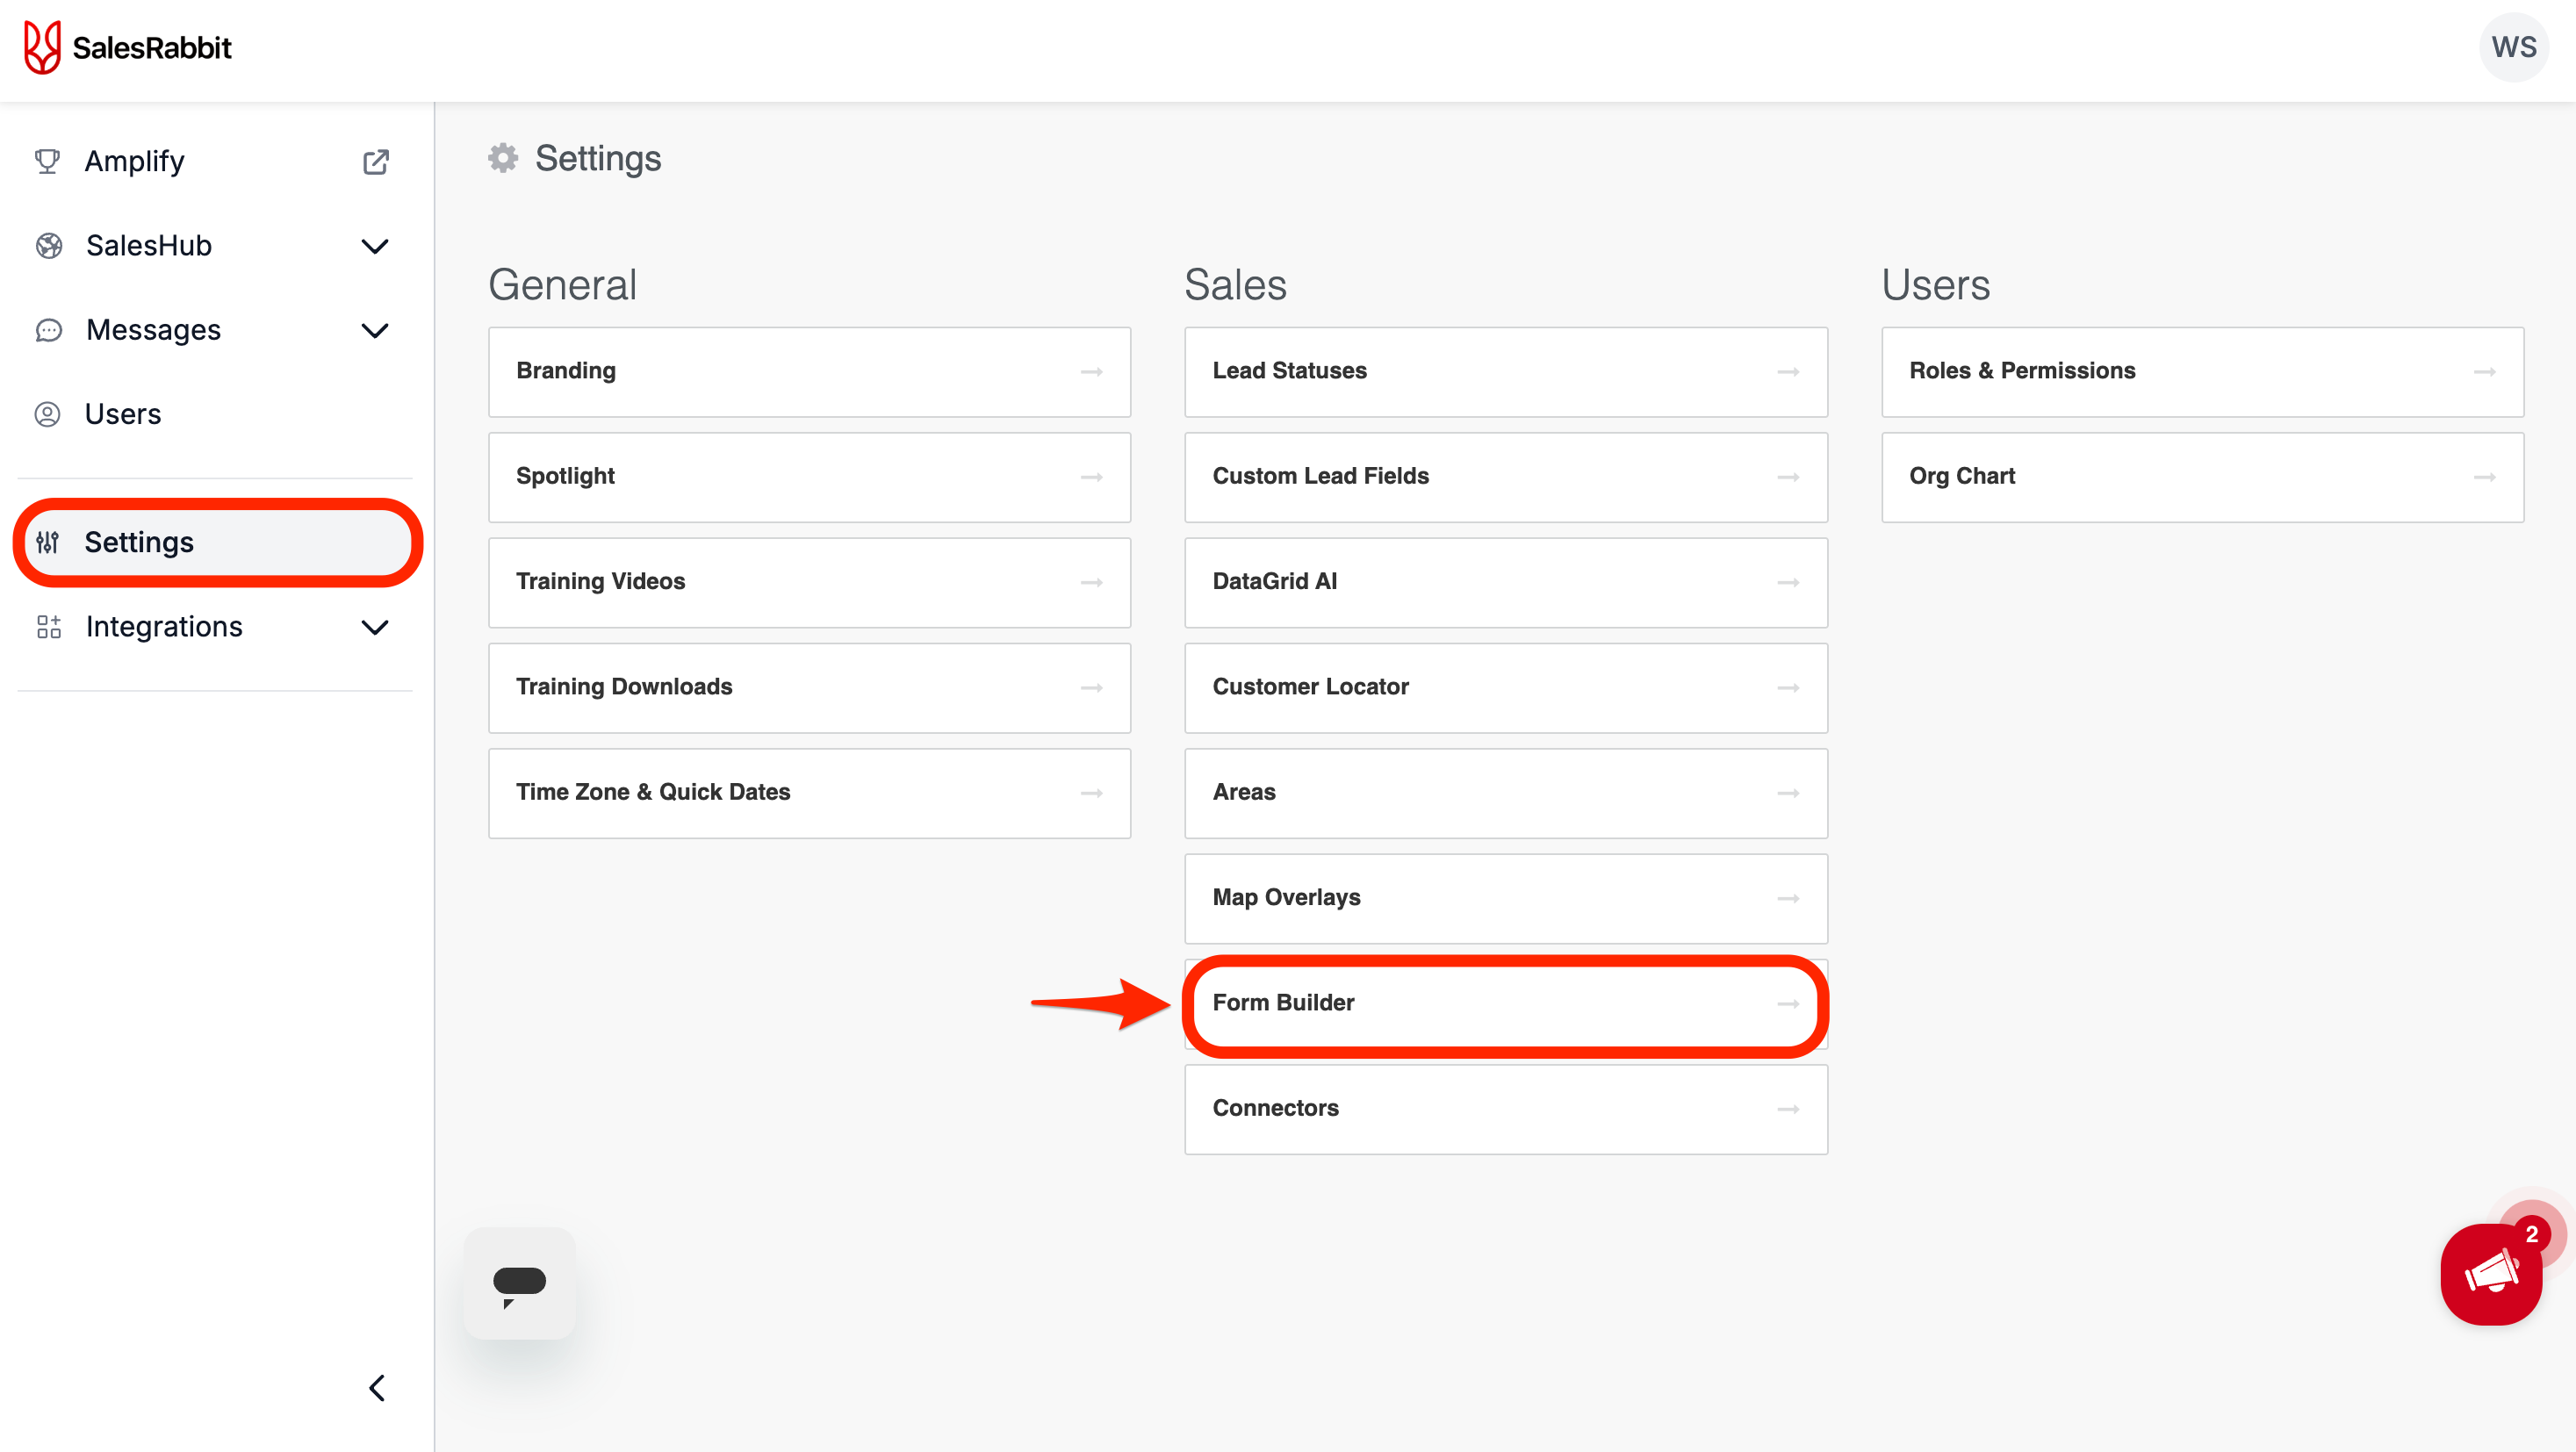Collapse the sidebar with the back chevron
The height and width of the screenshot is (1452, 2576).
coord(376,1388)
